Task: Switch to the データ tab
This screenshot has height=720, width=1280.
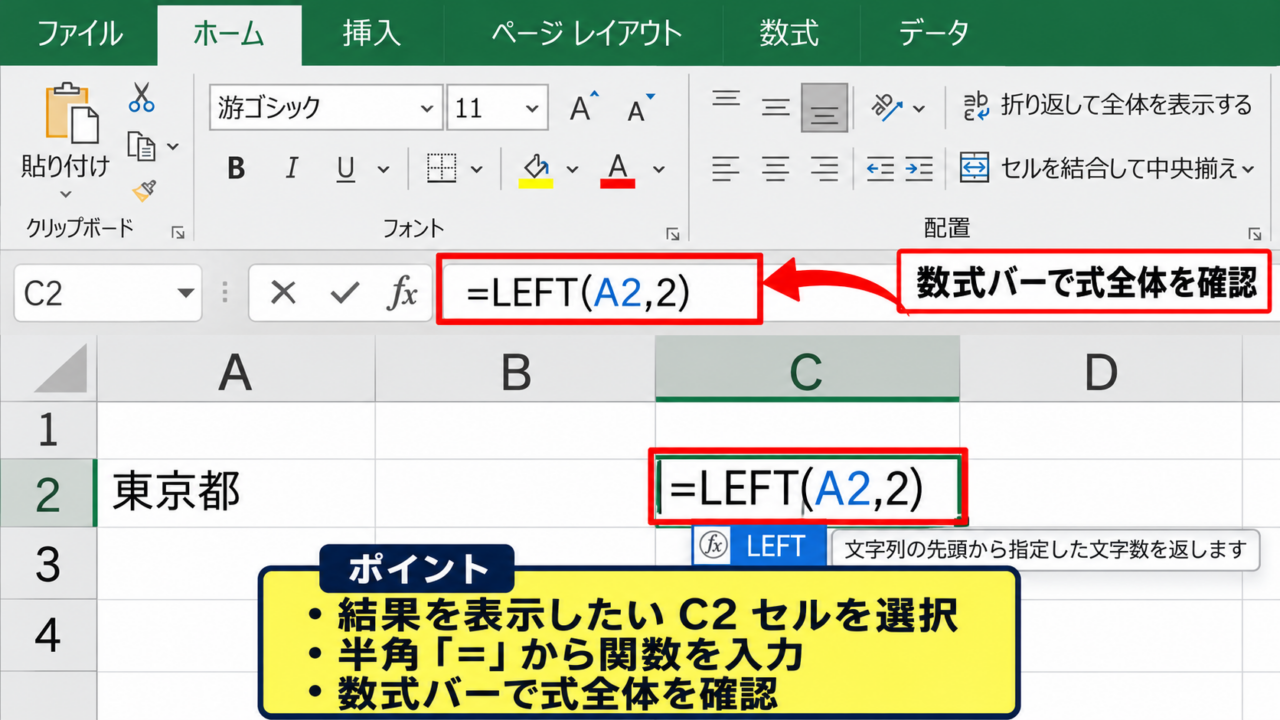Action: pos(933,33)
